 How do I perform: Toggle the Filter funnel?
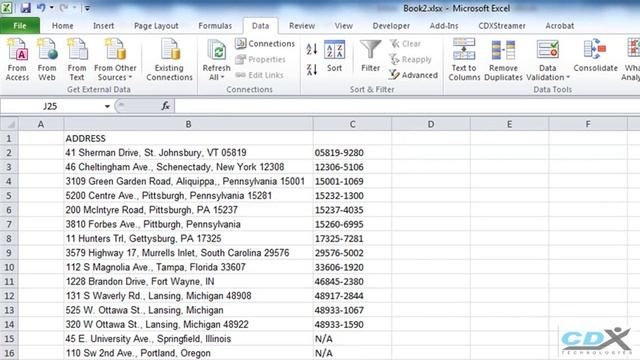[370, 56]
